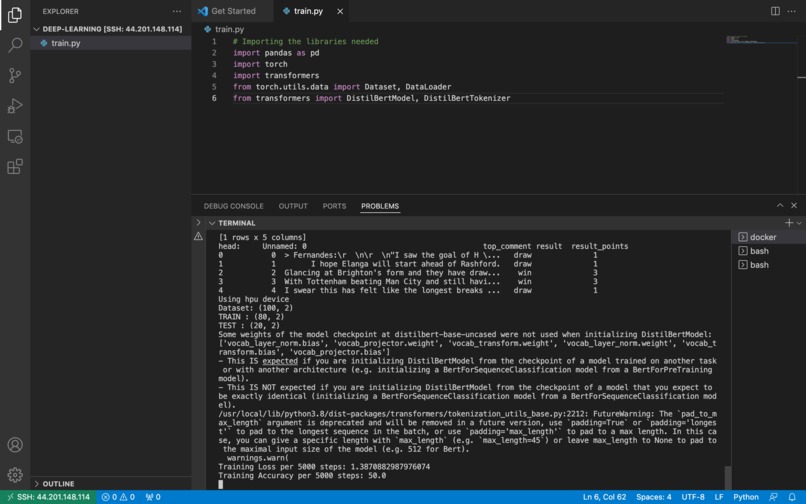Image resolution: width=806 pixels, height=504 pixels.
Task: Select the second bash terminal instance
Action: (x=768, y=265)
